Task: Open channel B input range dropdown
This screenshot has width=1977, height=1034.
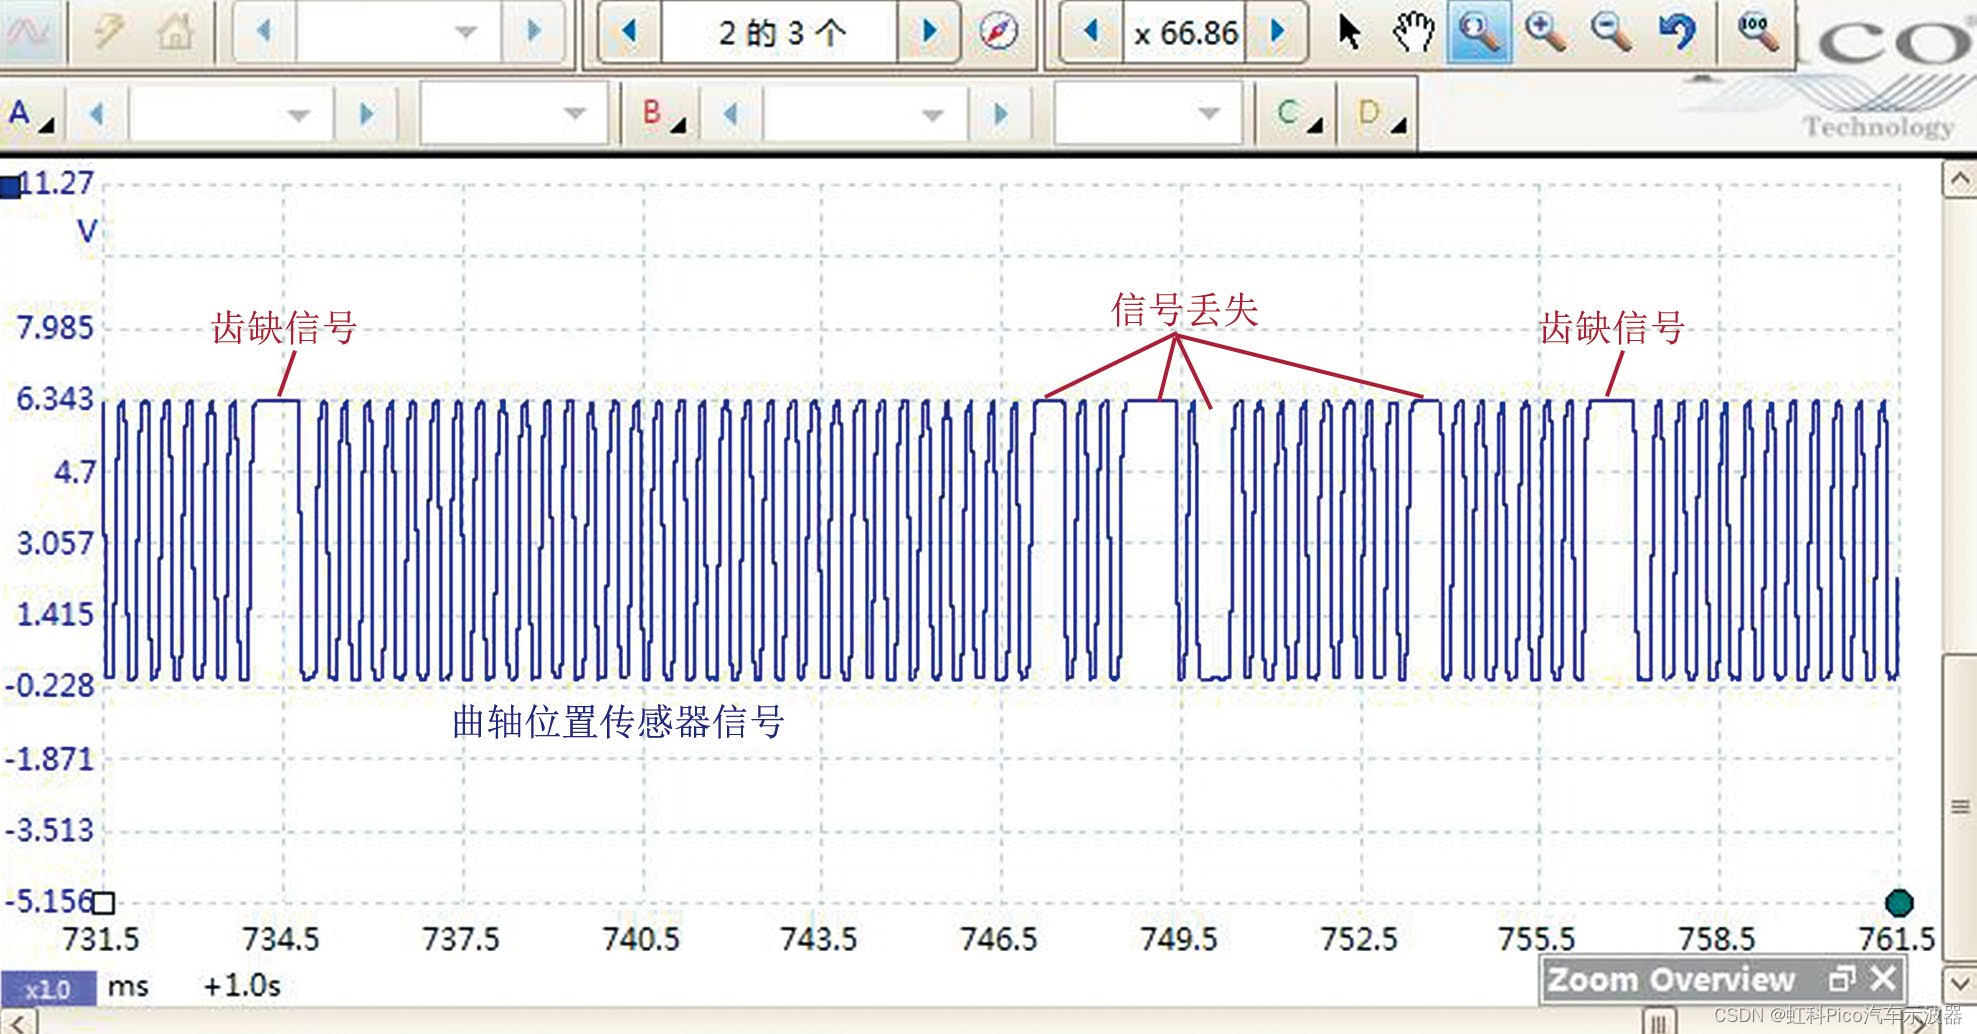Action: pyautogui.click(x=863, y=114)
